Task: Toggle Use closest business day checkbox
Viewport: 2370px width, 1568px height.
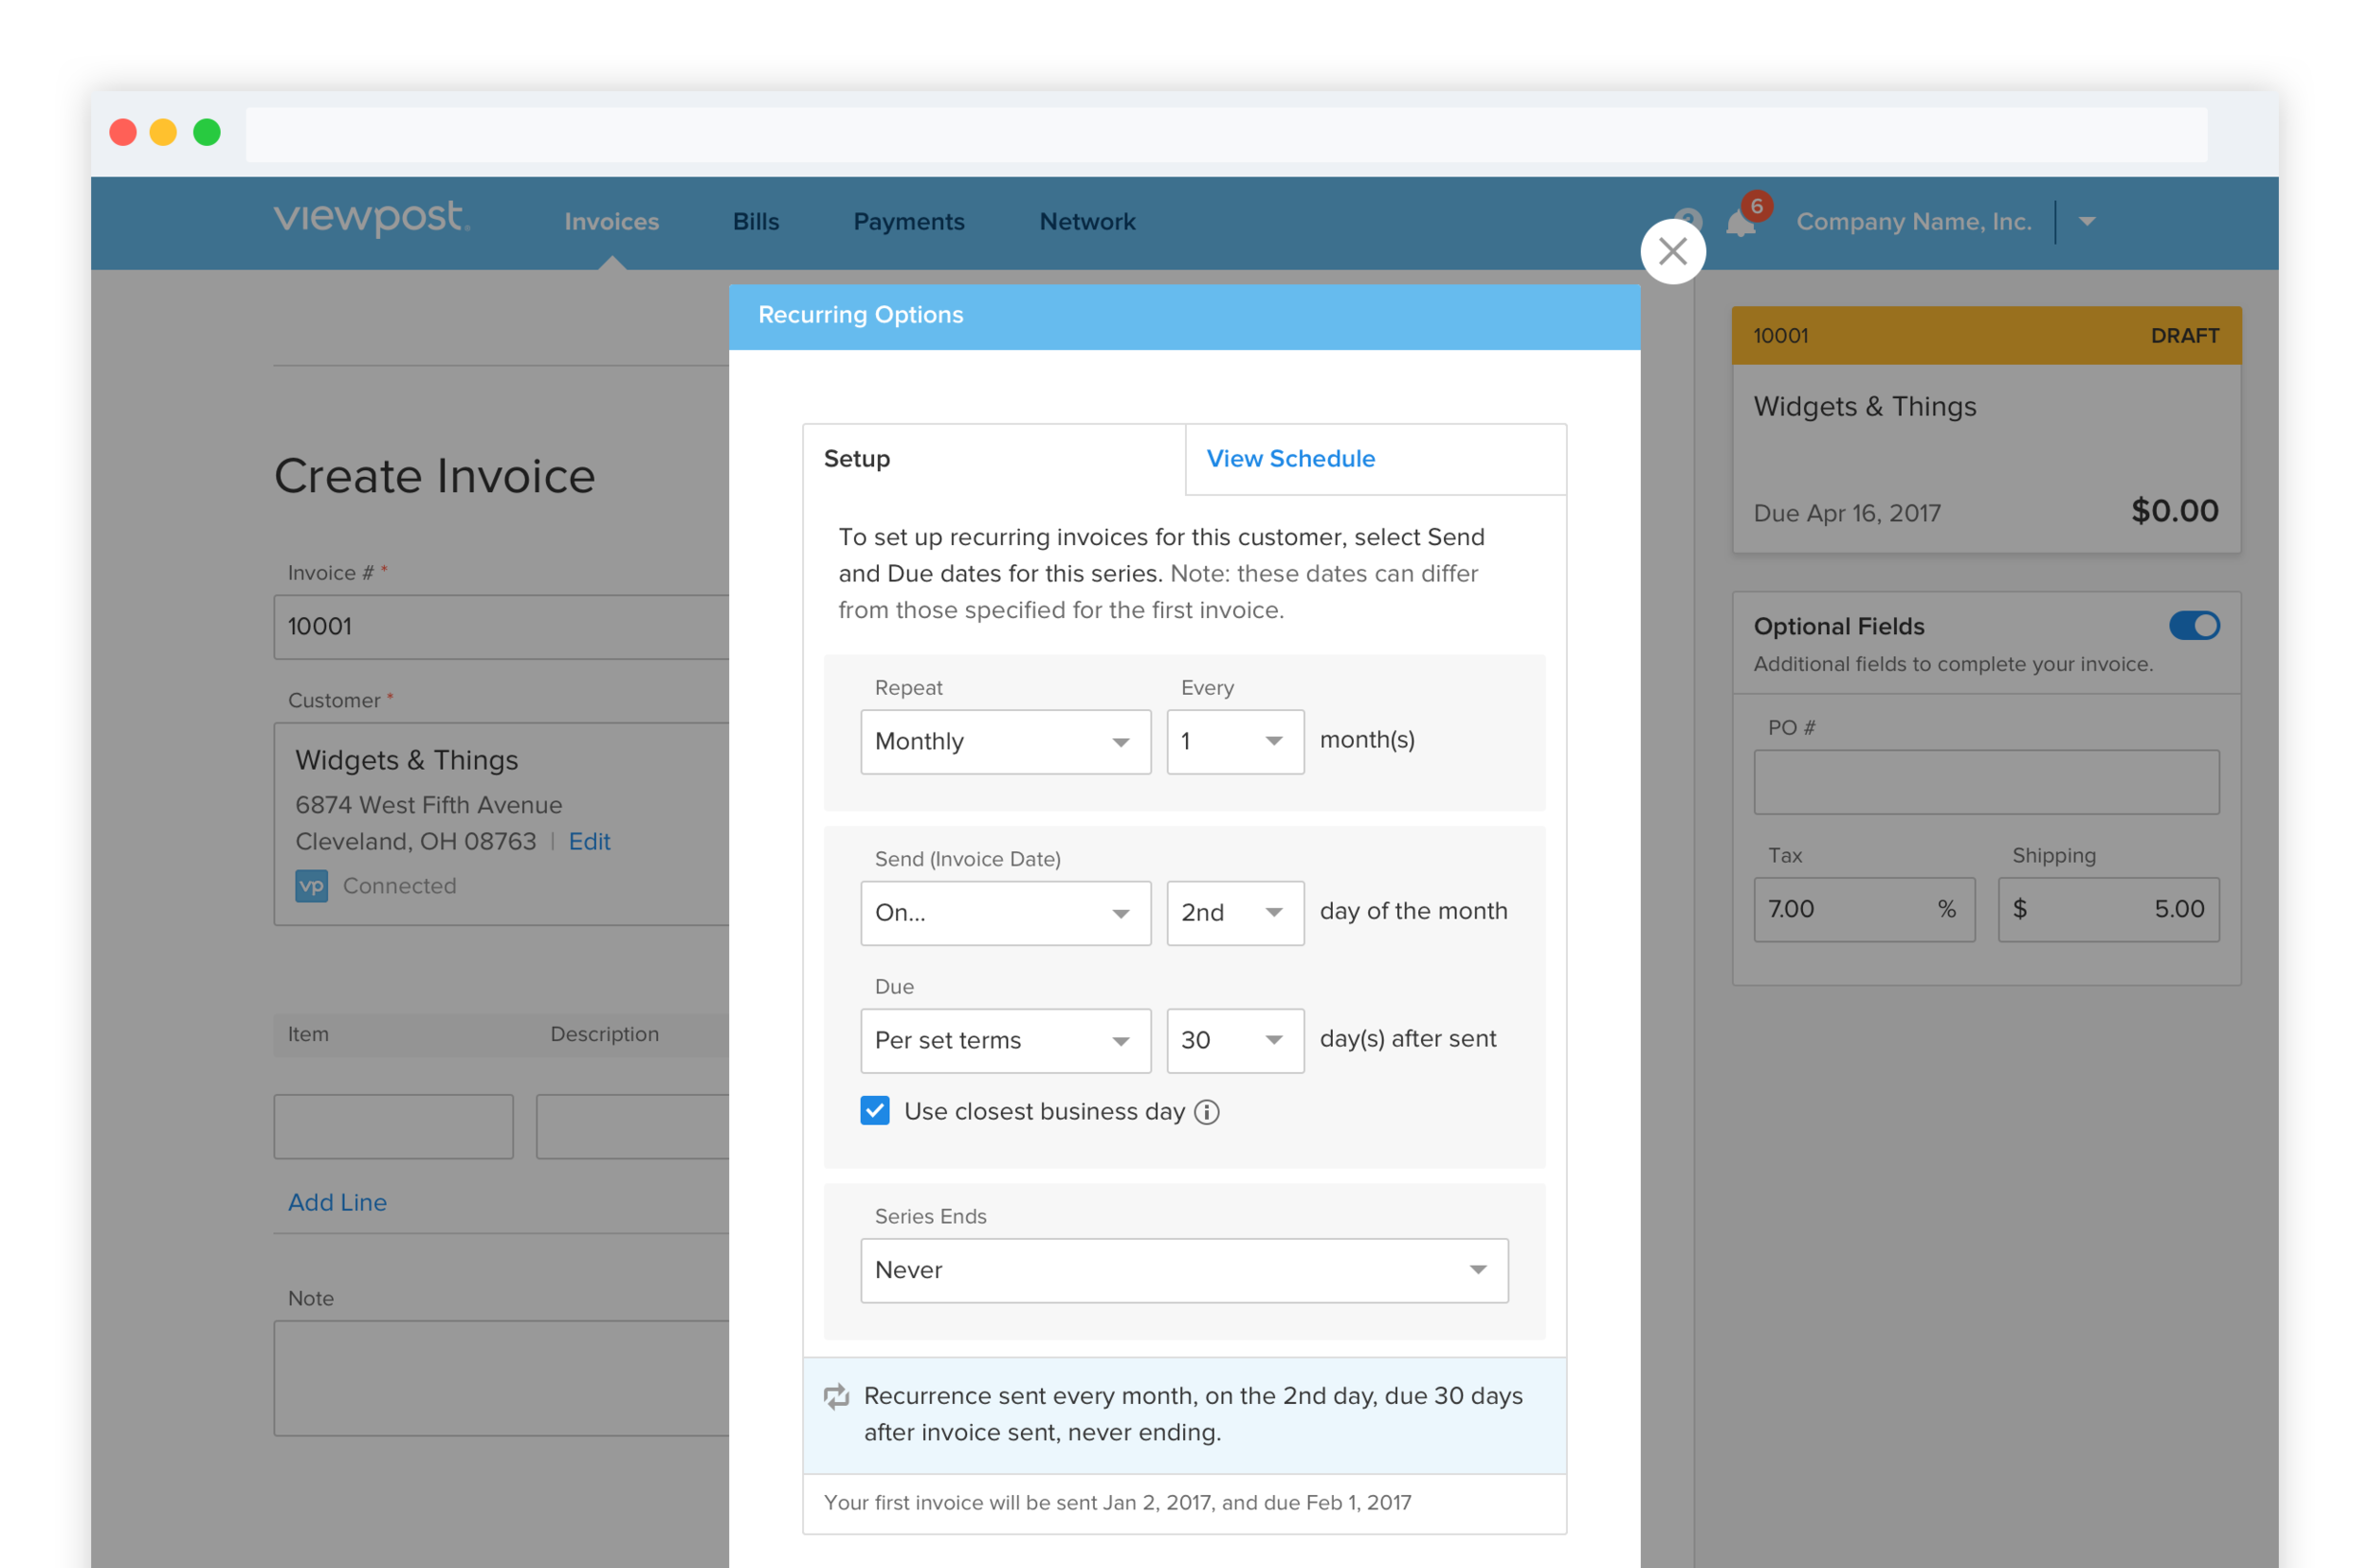Action: [x=875, y=1111]
